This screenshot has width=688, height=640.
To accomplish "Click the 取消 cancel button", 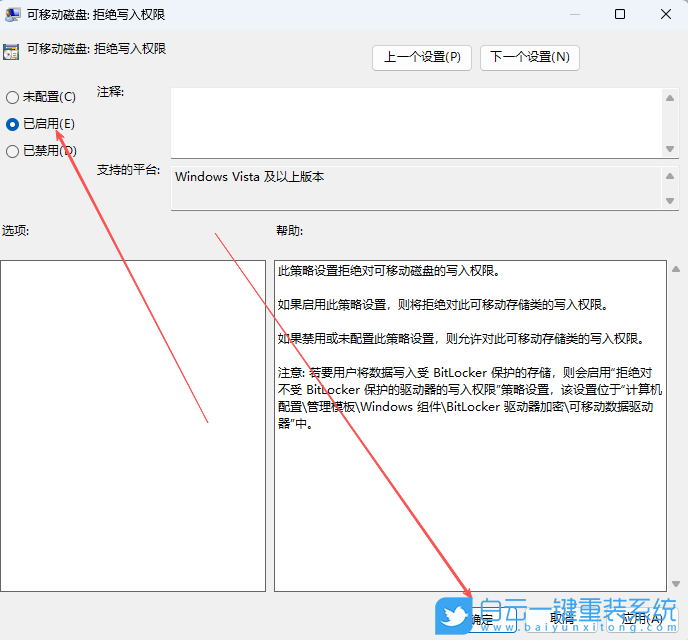I will pyautogui.click(x=562, y=619).
